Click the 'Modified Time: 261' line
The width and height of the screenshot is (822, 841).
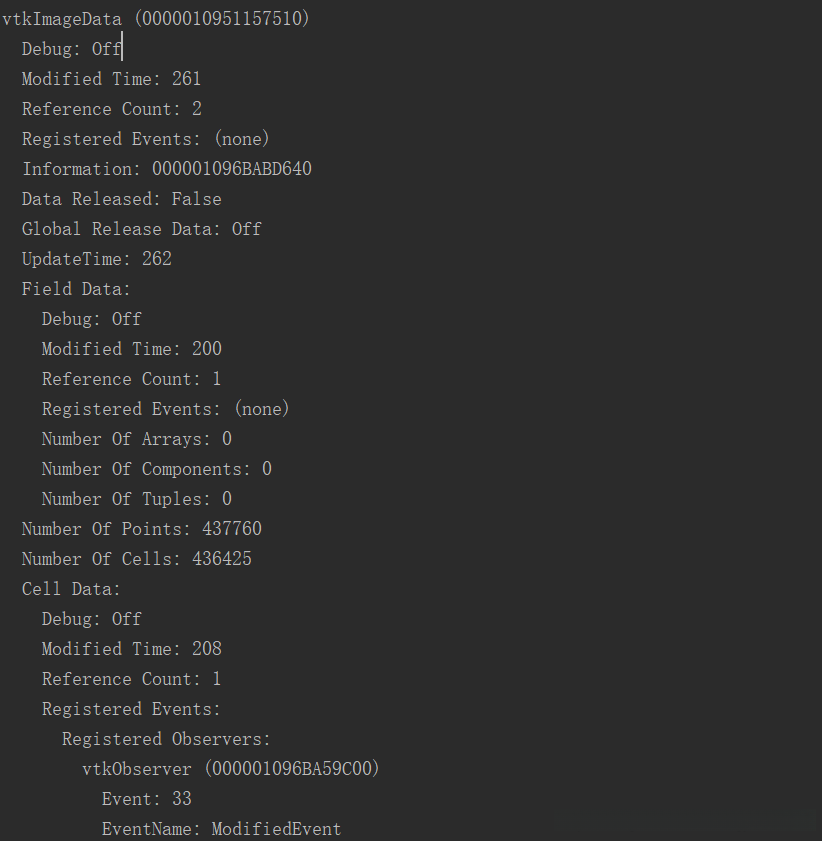111,79
